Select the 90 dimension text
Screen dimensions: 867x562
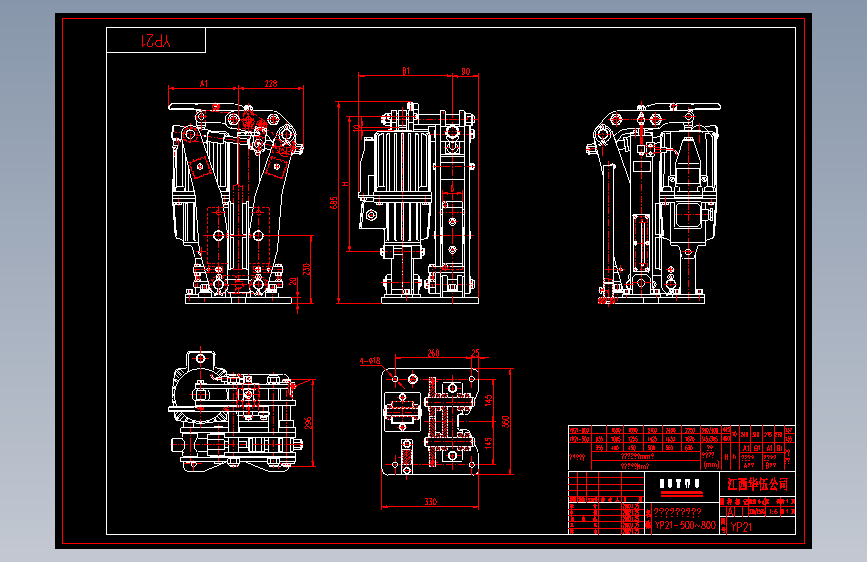tap(466, 71)
